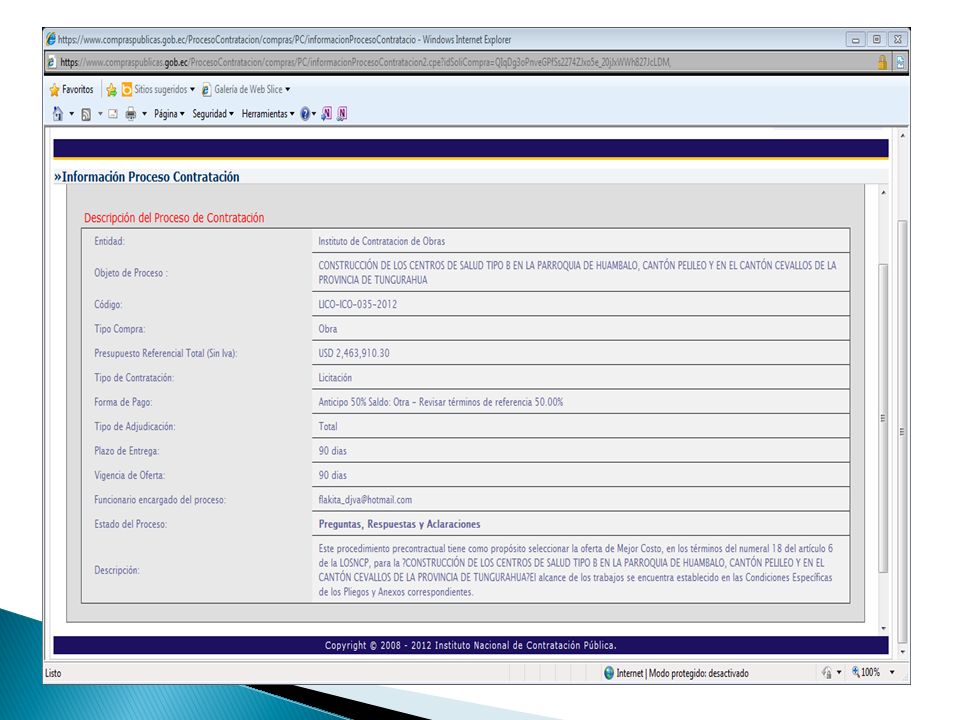Minimize the Internet Explorer window

[x=855, y=40]
